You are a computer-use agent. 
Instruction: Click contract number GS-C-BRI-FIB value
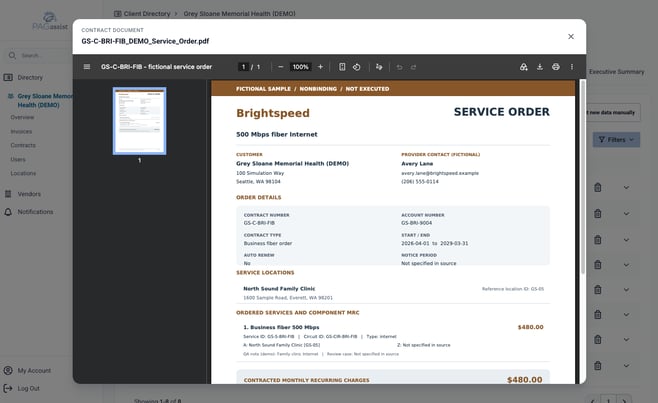(259, 223)
